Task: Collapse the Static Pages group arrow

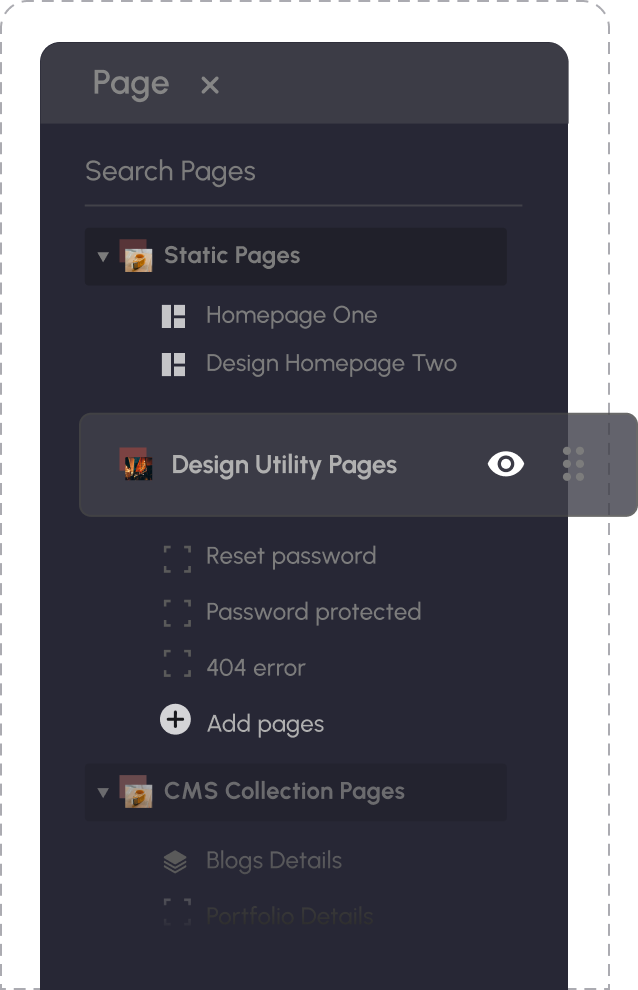Action: click(x=103, y=256)
